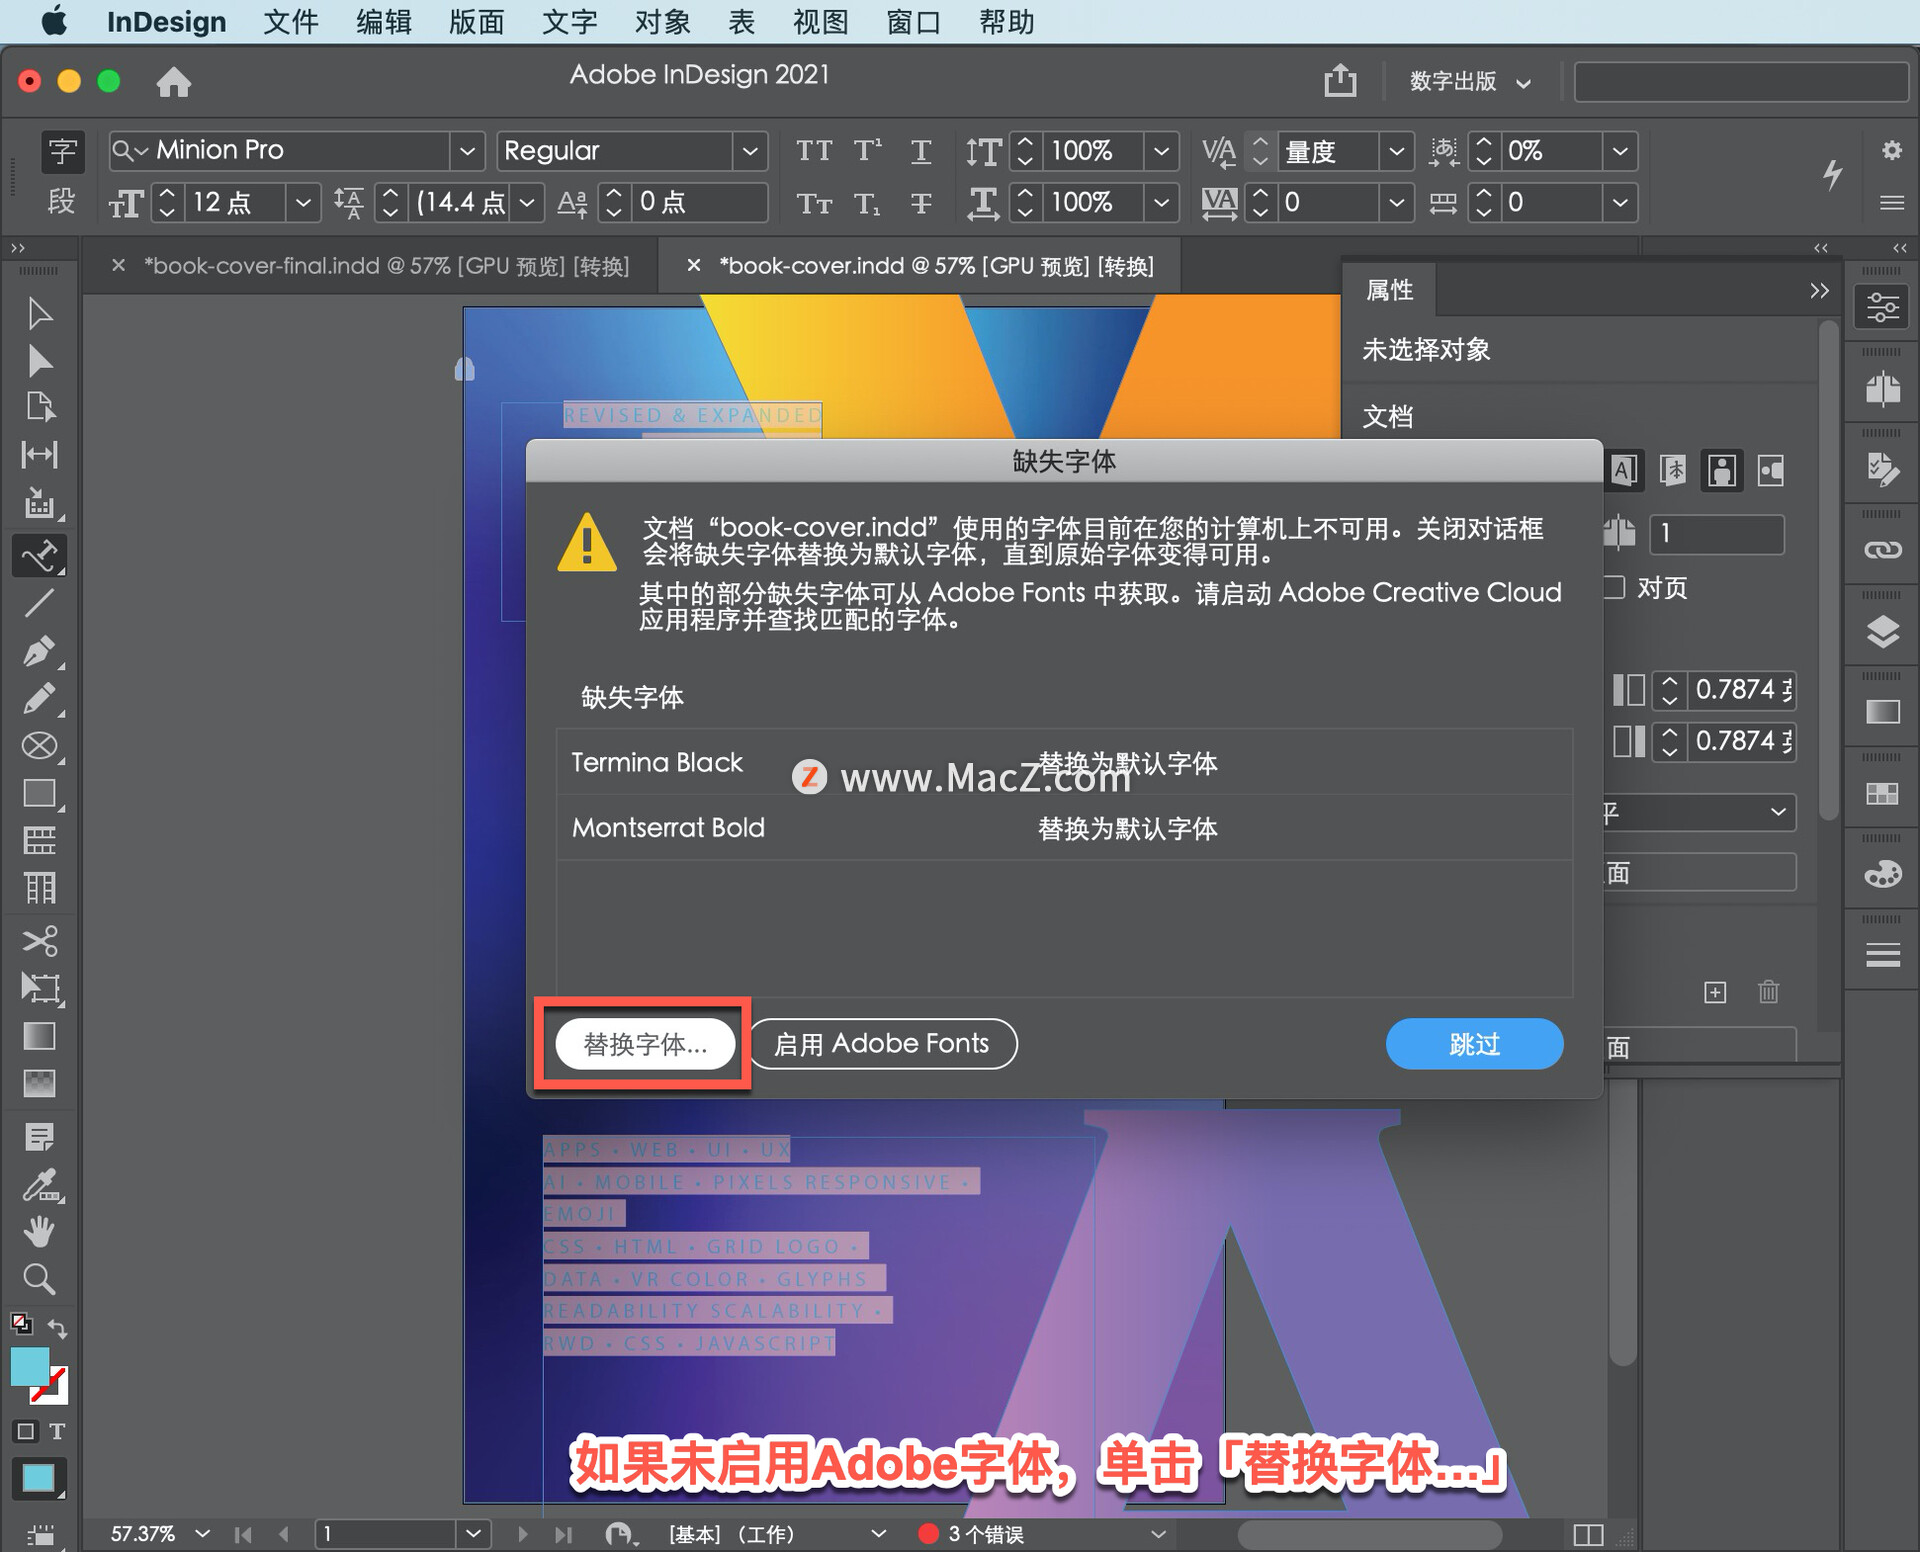Click the 跳过 button
1920x1552 pixels.
point(1473,1044)
